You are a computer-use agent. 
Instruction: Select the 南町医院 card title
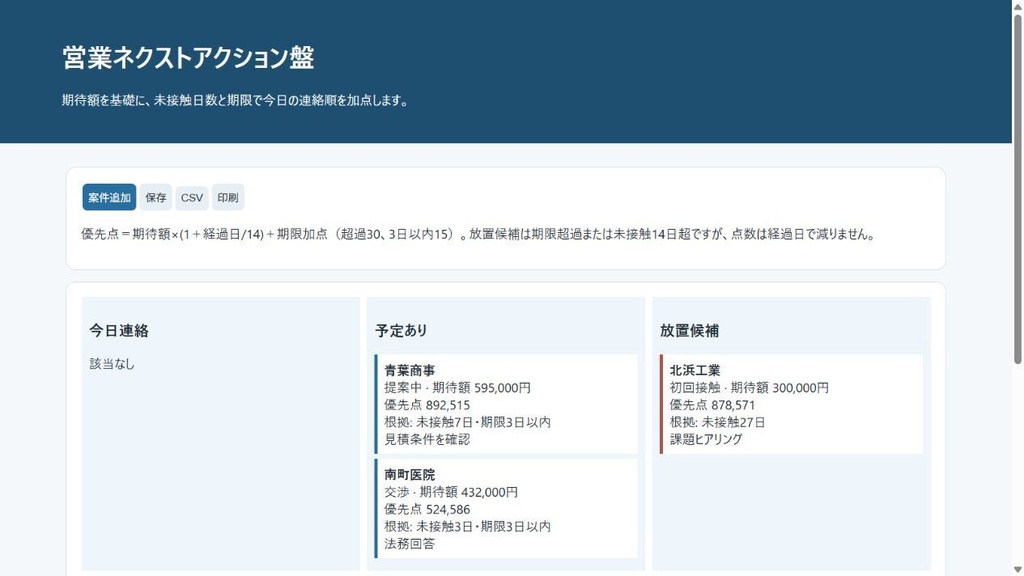409,475
